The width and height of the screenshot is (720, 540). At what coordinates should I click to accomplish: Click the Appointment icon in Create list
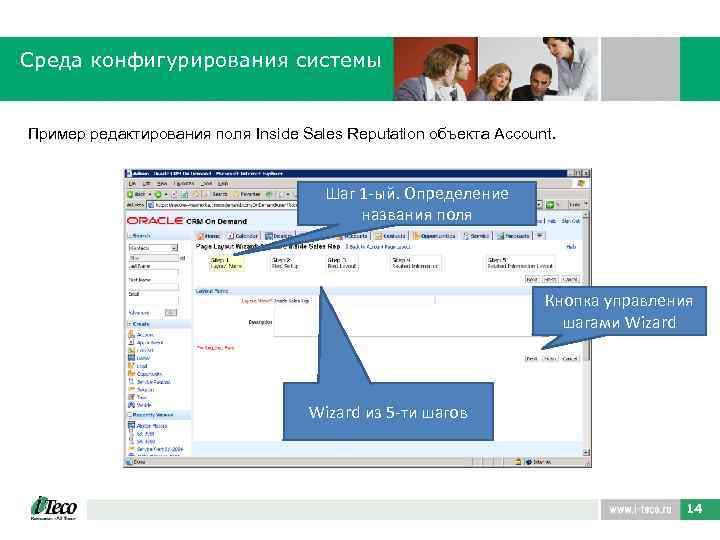131,343
